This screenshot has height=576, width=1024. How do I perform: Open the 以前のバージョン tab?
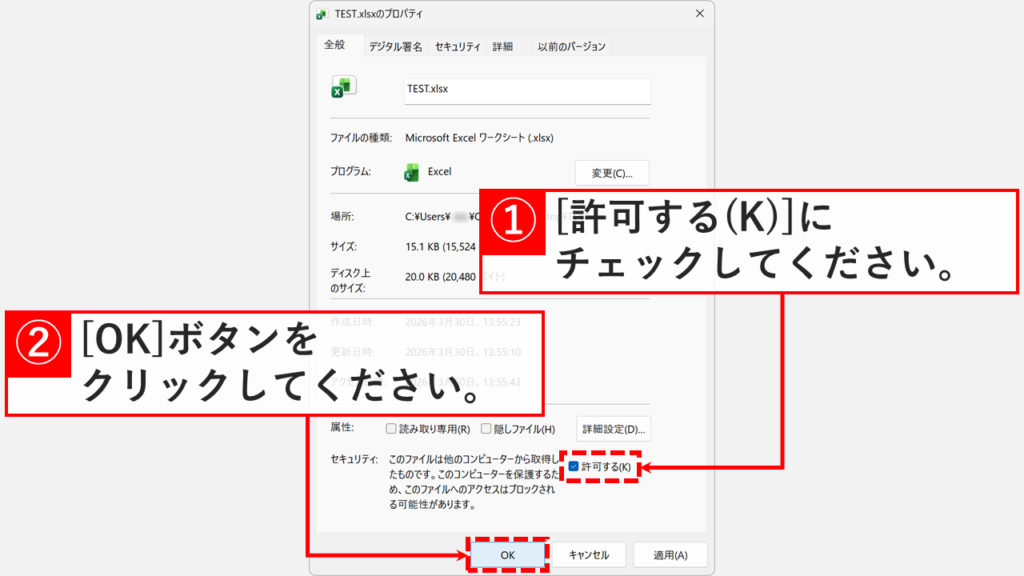(x=572, y=46)
